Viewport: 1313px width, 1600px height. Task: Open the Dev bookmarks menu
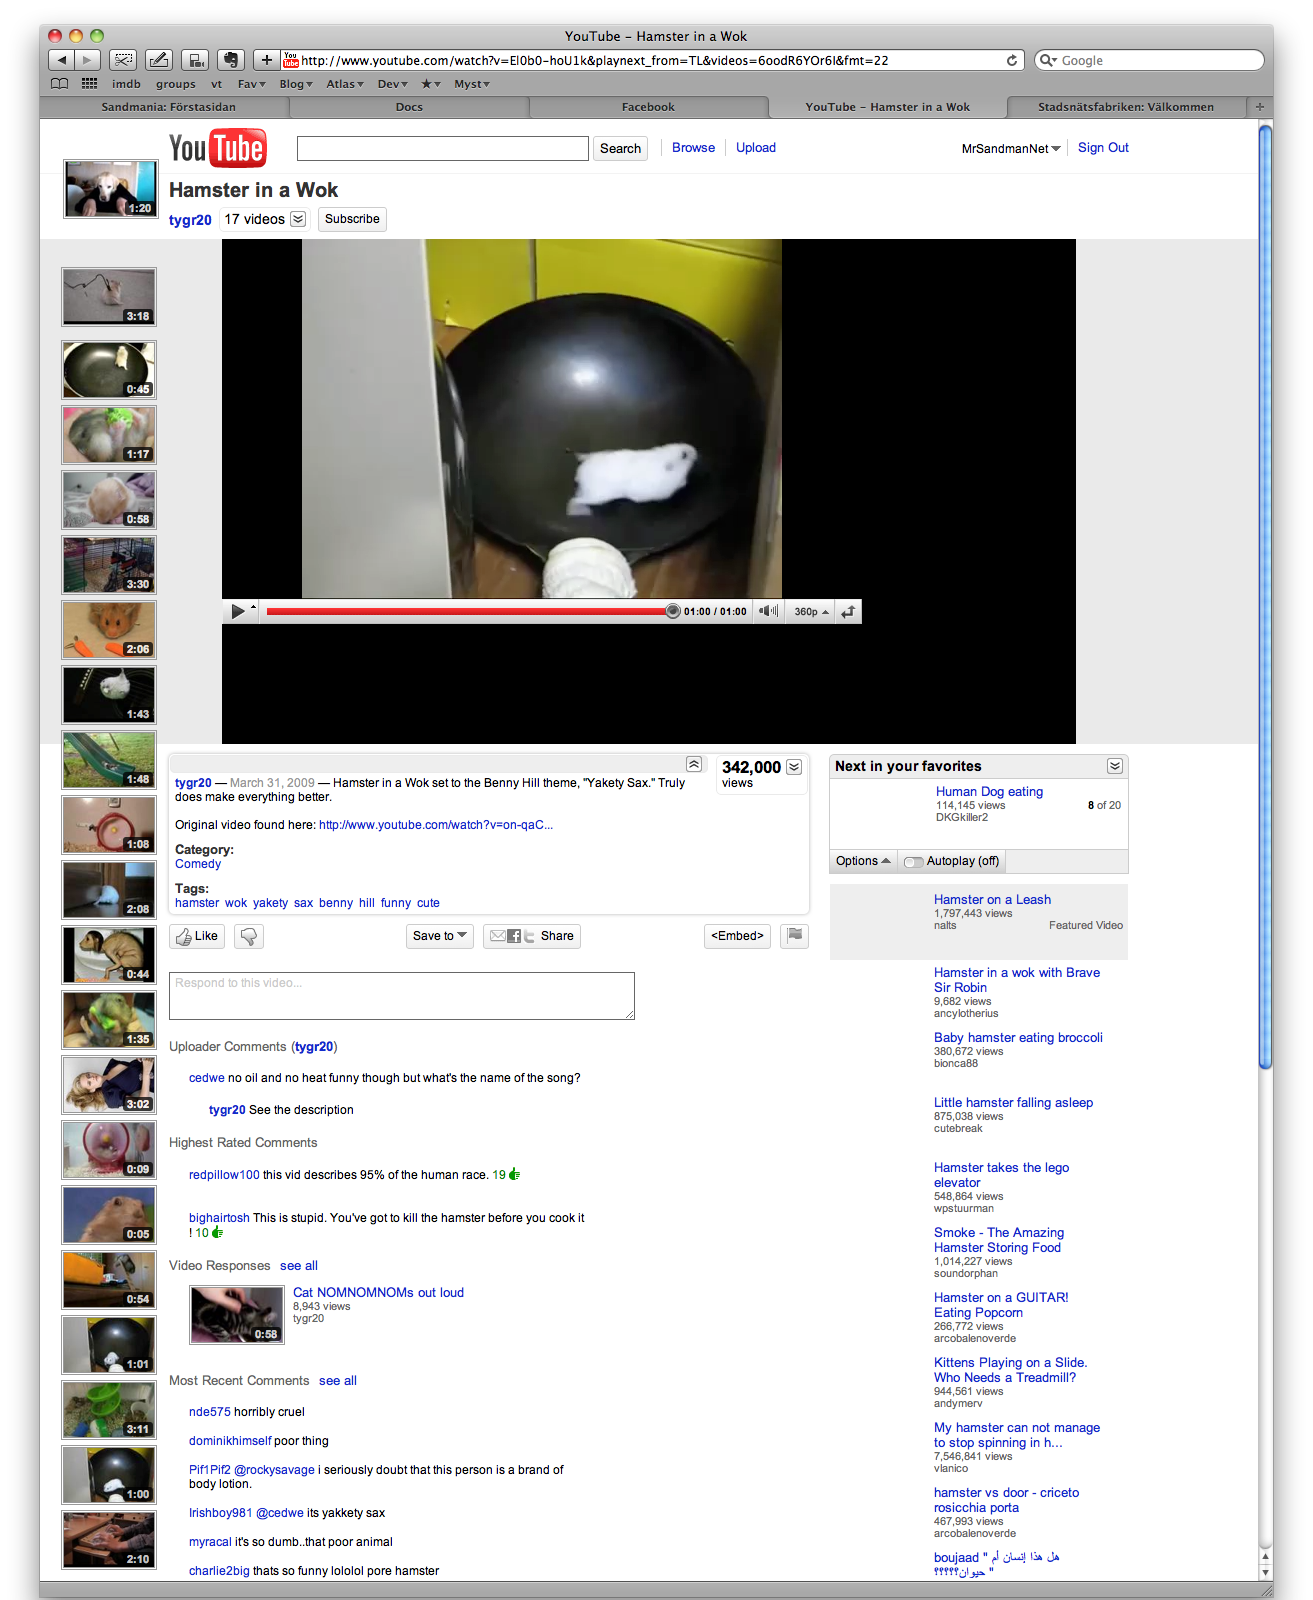(x=392, y=84)
